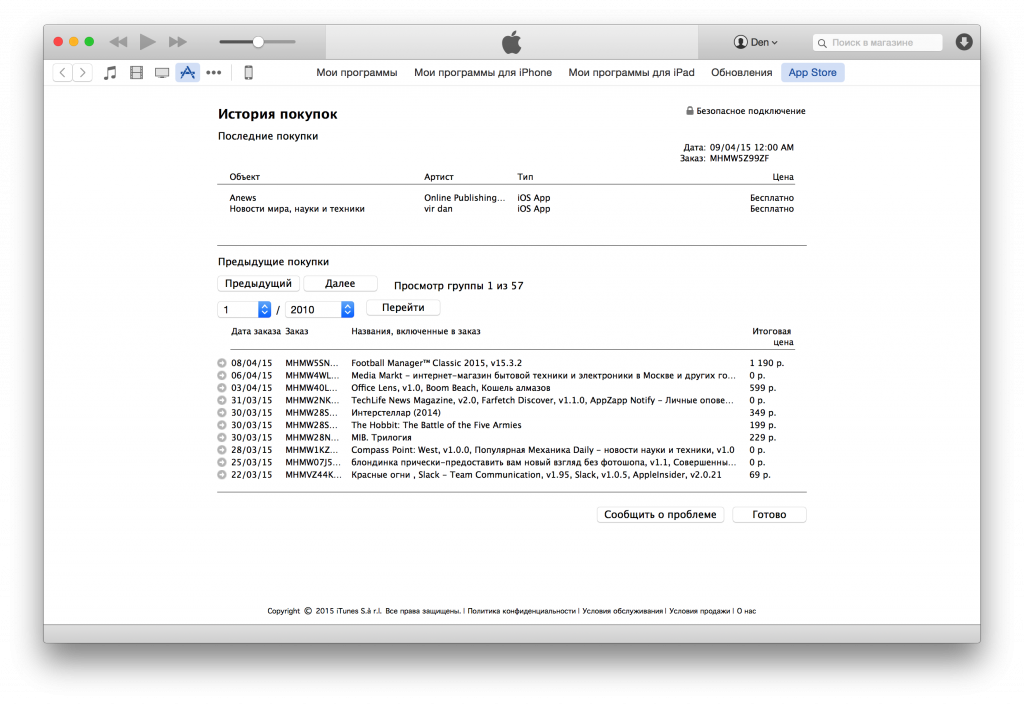This screenshot has width=1024, height=705.
Task: Click the 69 р. price
Action: pyautogui.click(x=760, y=475)
